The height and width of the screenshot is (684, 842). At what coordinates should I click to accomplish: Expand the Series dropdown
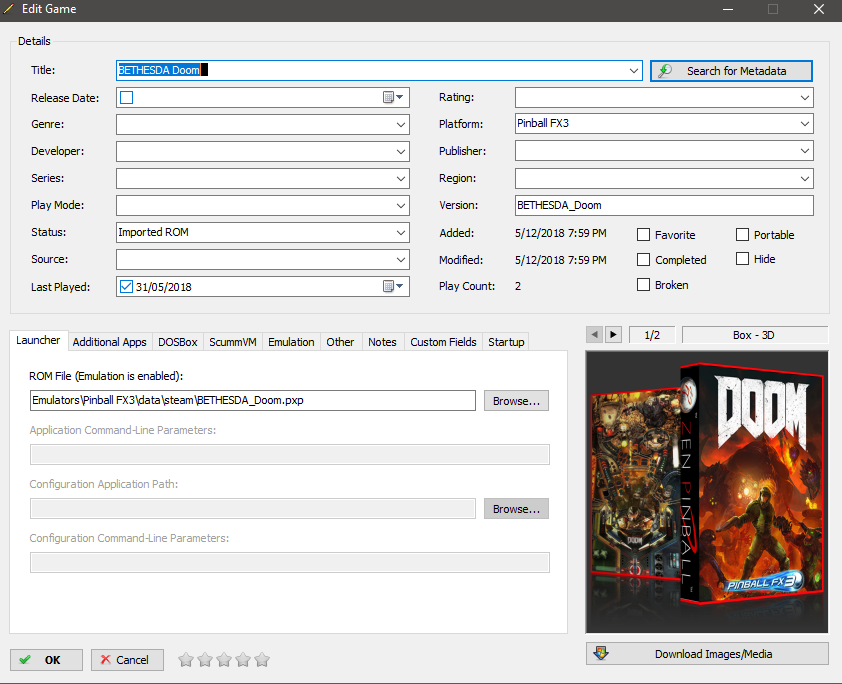(x=401, y=178)
